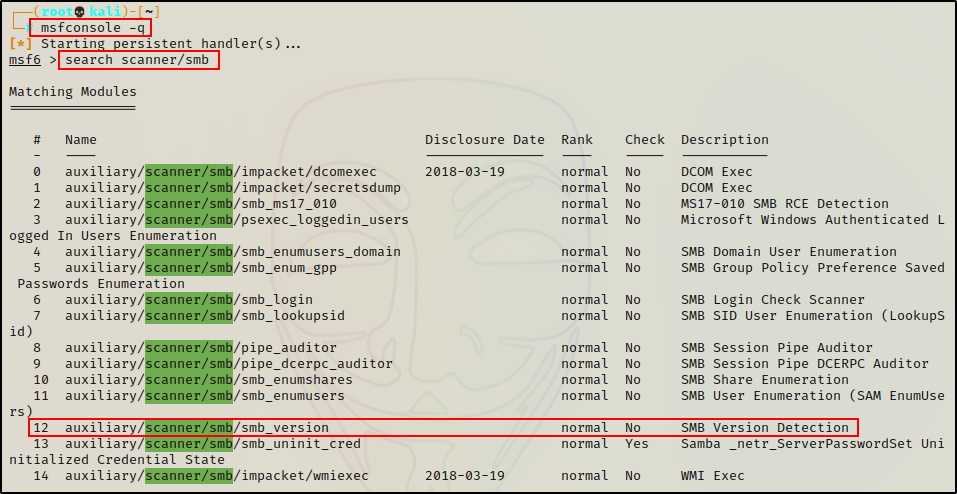Click the smb_enum_gpp module path
The height and width of the screenshot is (494, 957).
200,268
